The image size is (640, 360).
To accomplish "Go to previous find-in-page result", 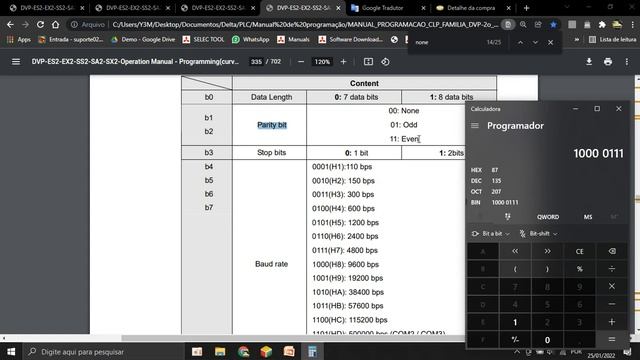I will pyautogui.click(x=520, y=42).
